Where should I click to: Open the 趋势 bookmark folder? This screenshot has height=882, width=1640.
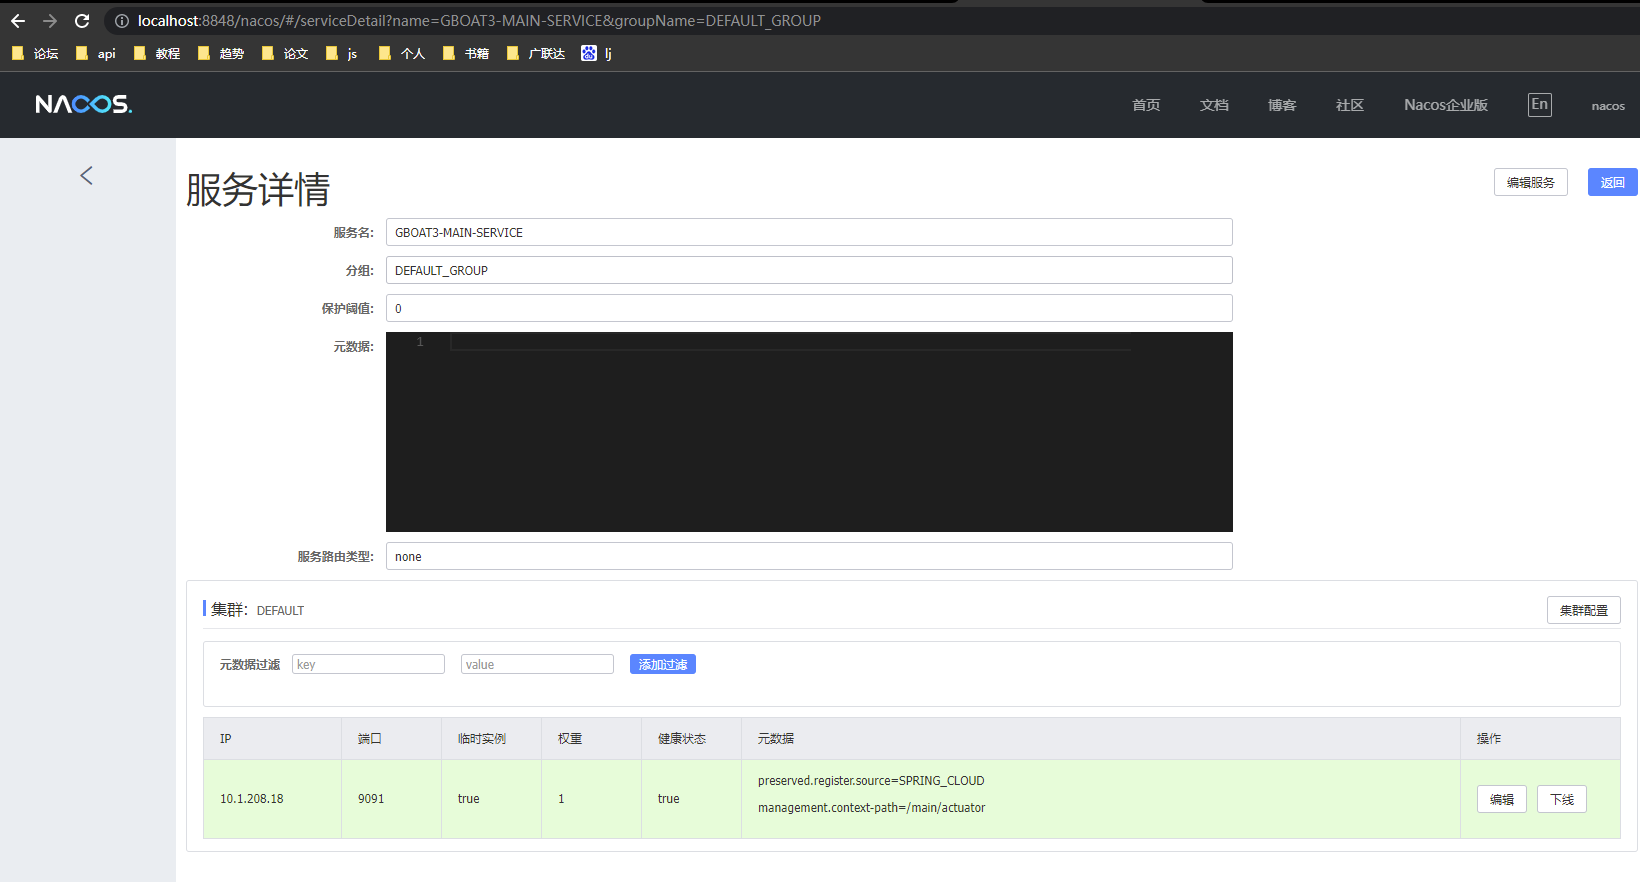(221, 54)
